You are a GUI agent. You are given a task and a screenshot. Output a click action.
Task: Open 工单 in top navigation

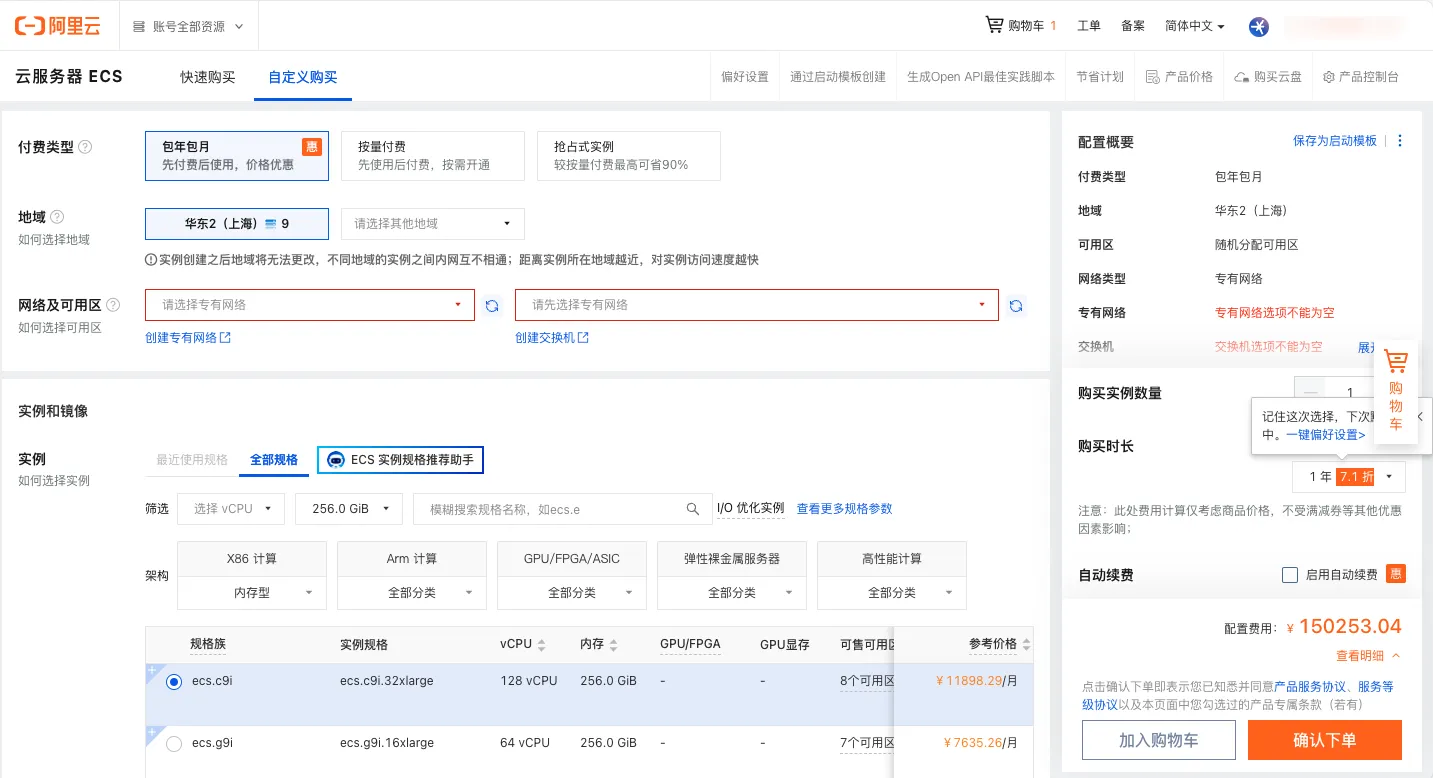[1089, 26]
